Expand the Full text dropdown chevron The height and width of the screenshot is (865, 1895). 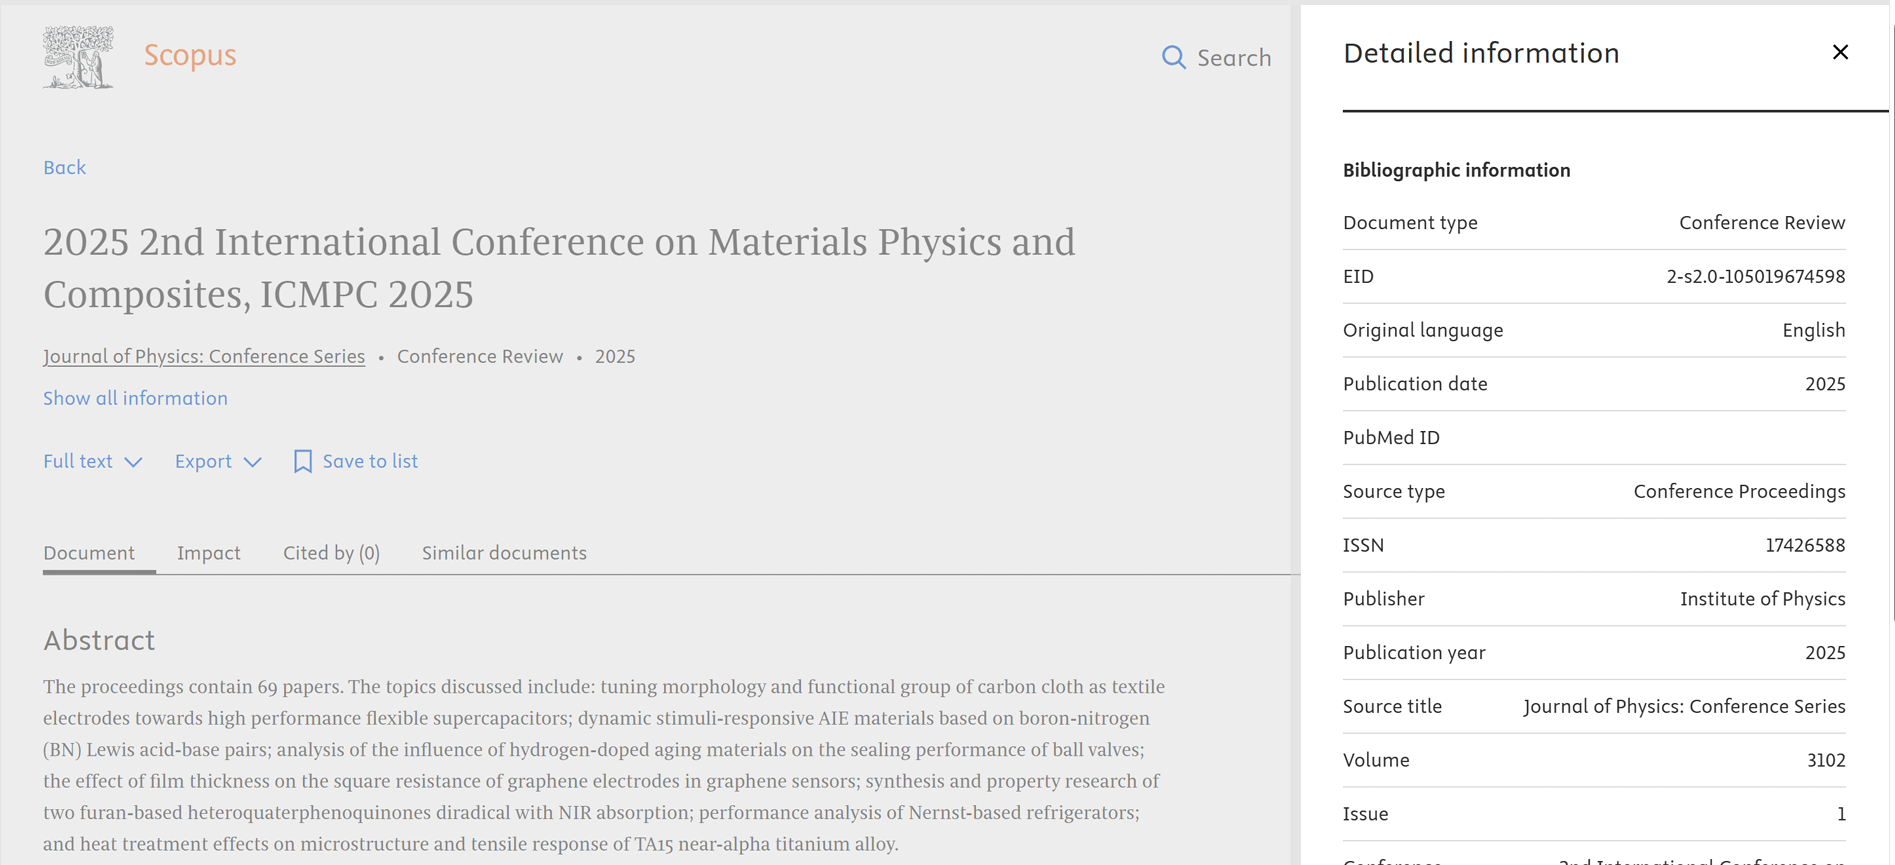(x=133, y=462)
